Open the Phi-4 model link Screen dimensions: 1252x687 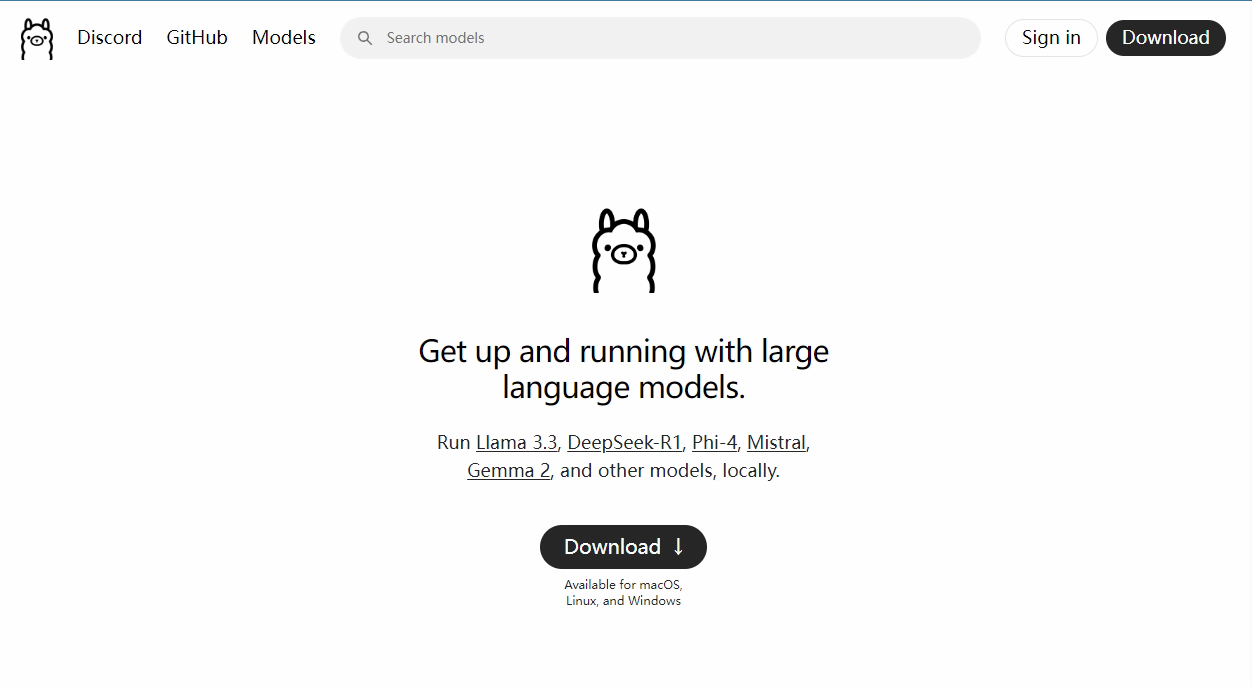(715, 442)
